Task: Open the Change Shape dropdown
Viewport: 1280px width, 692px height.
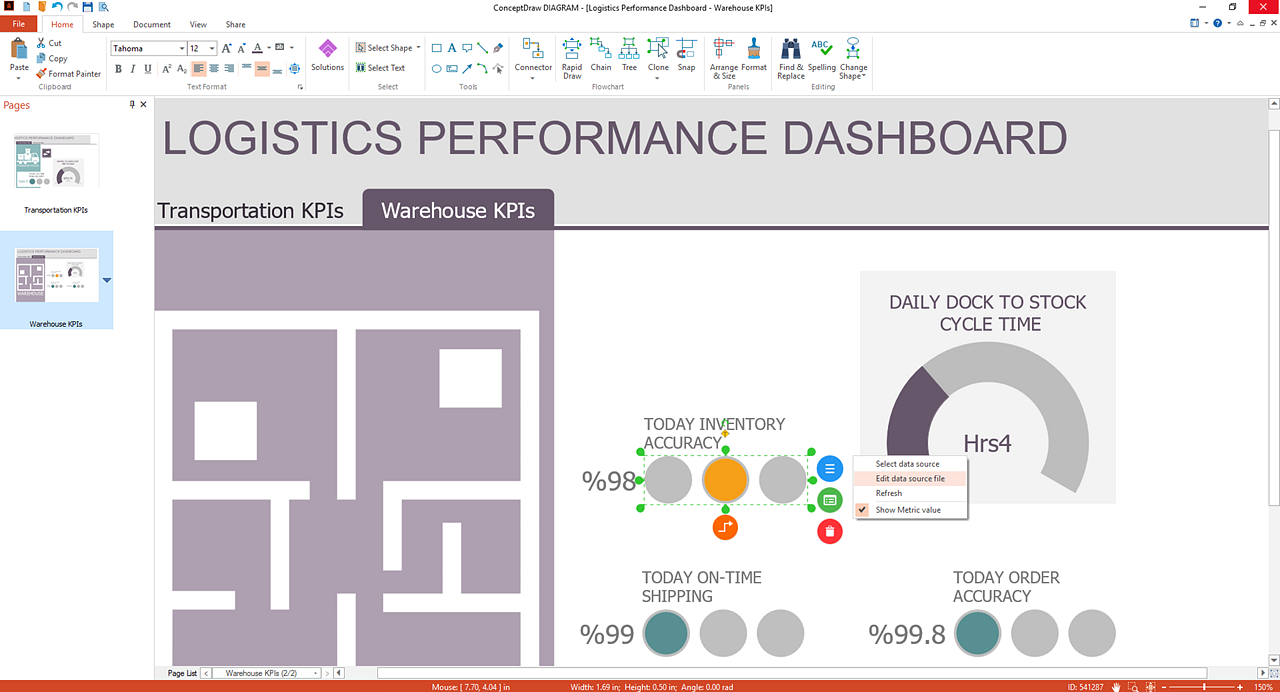Action: (x=852, y=58)
